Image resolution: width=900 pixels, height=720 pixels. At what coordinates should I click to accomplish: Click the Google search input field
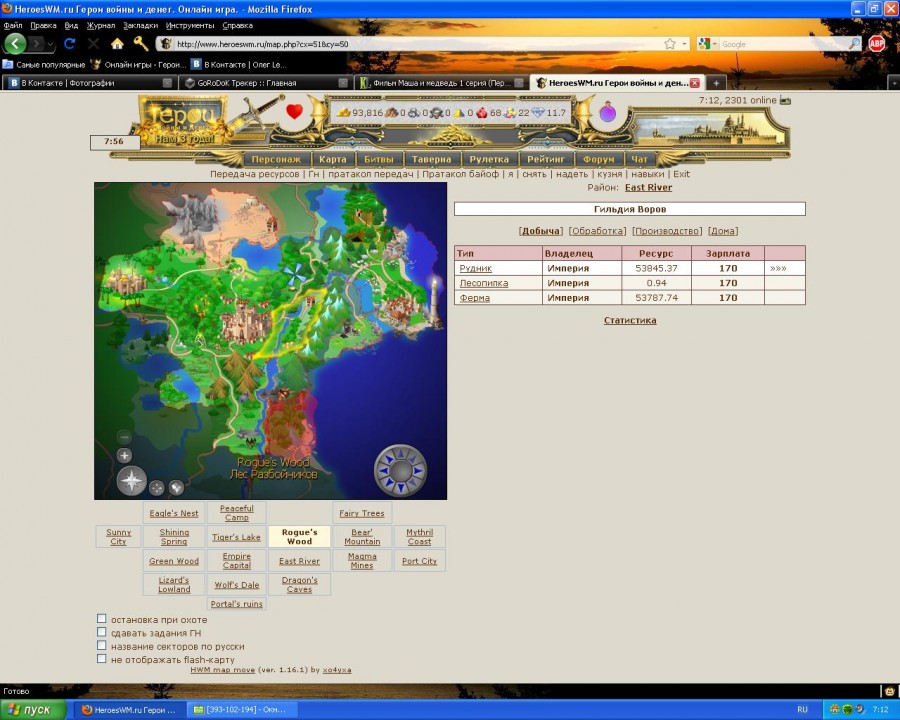(784, 44)
